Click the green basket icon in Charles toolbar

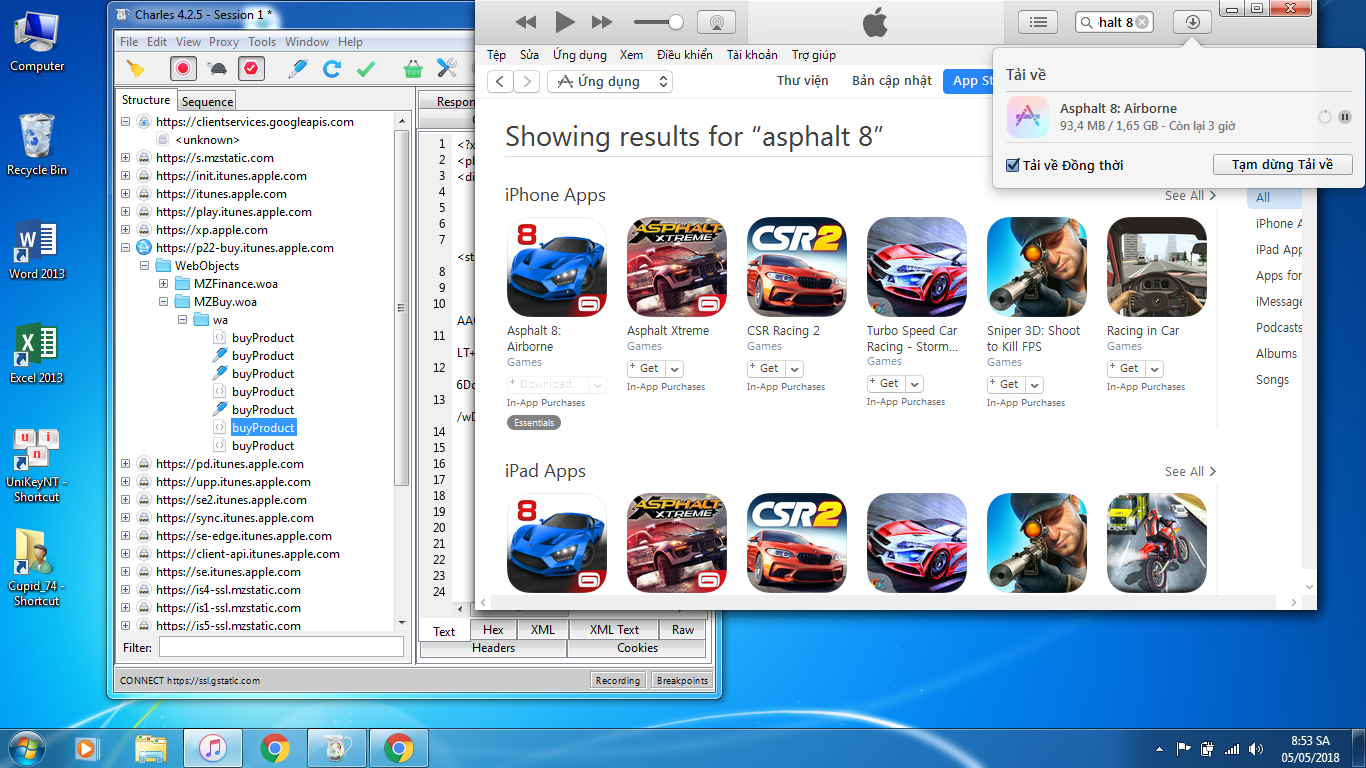point(412,69)
